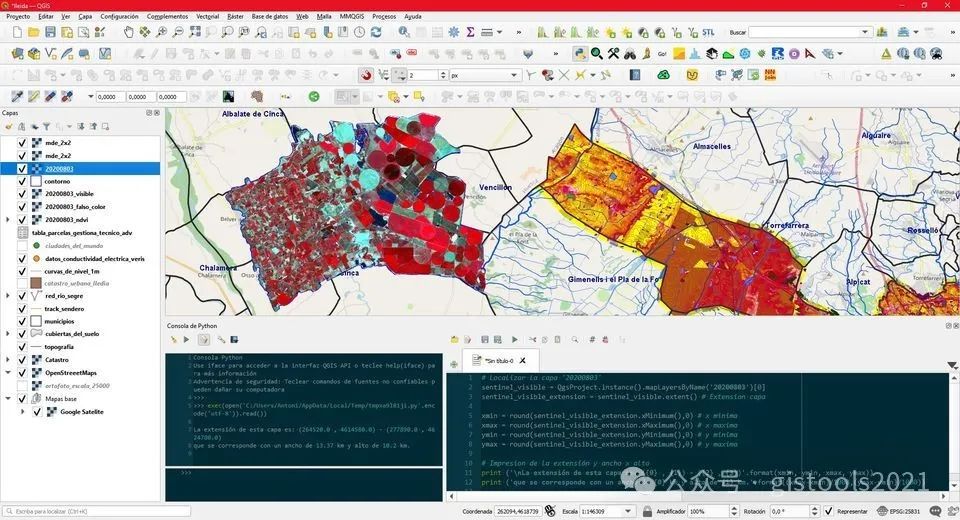
Task: Click the NN Join plugin icon
Action: 770,75
